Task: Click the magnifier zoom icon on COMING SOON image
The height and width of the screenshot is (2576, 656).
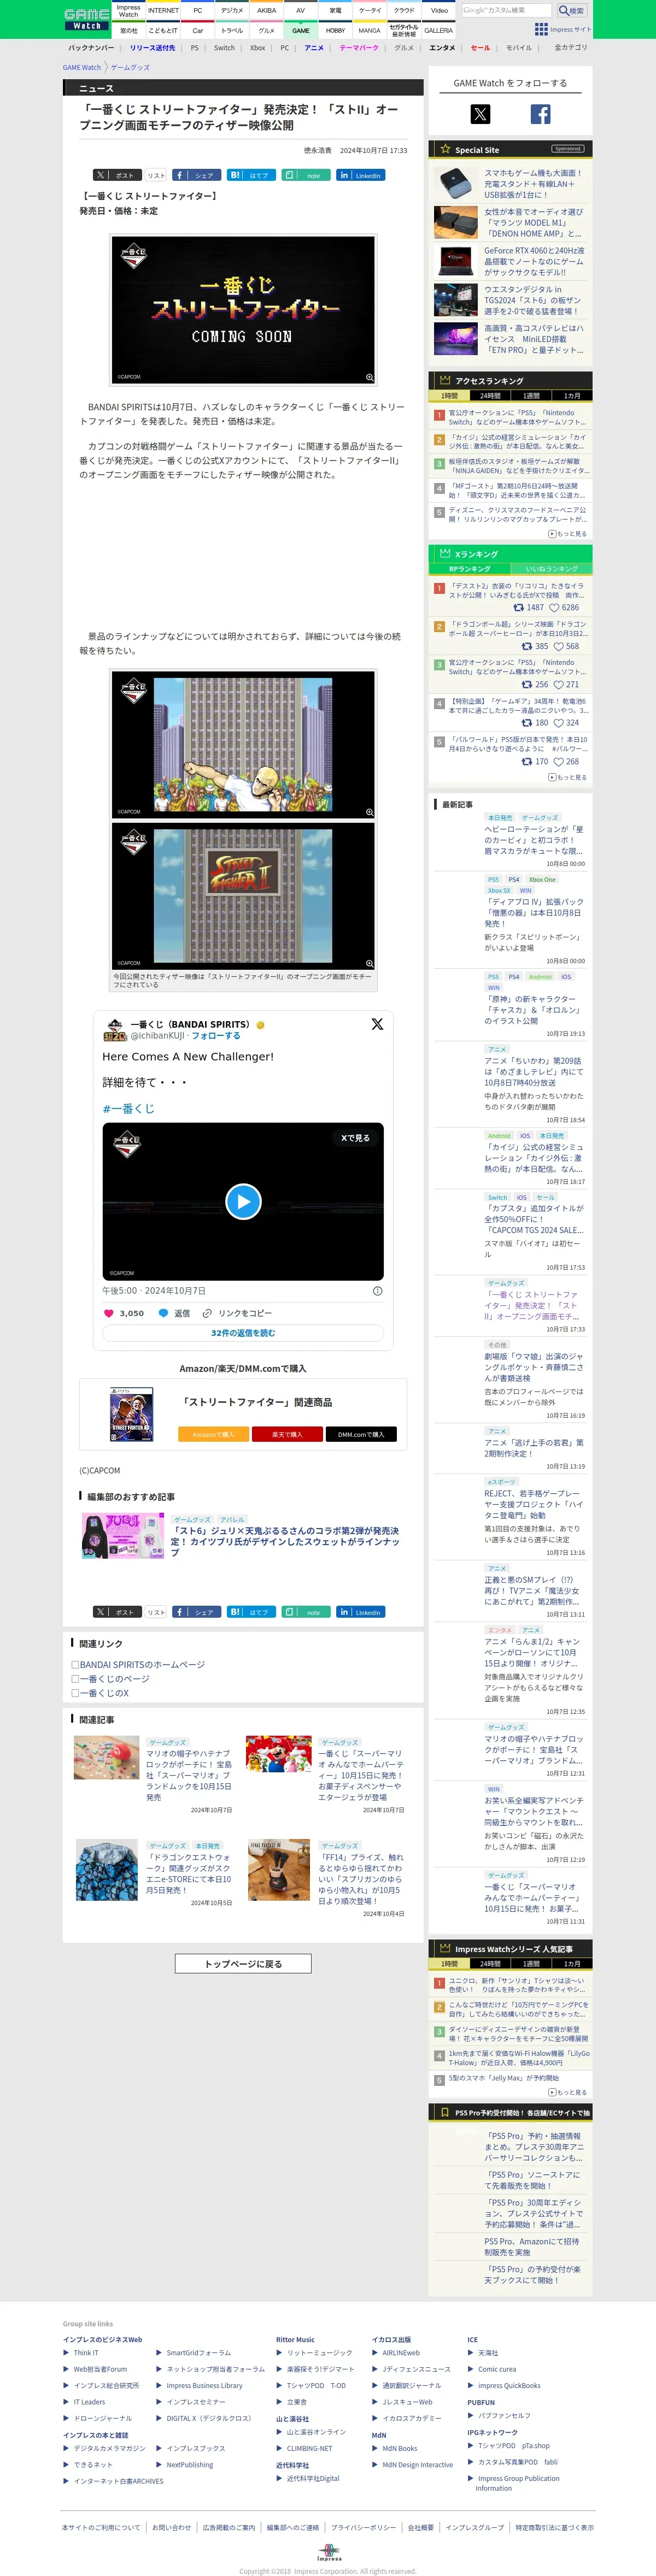Action: click(369, 377)
